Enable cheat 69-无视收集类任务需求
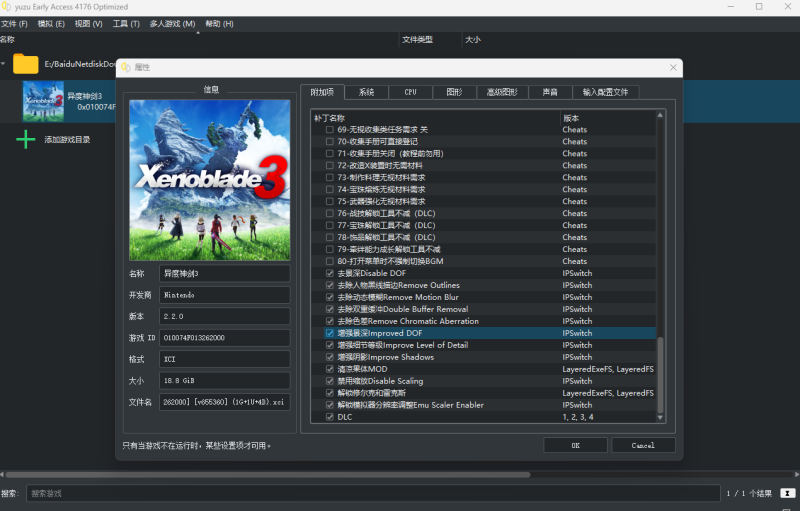Viewport: 800px width, 511px height. tap(330, 130)
